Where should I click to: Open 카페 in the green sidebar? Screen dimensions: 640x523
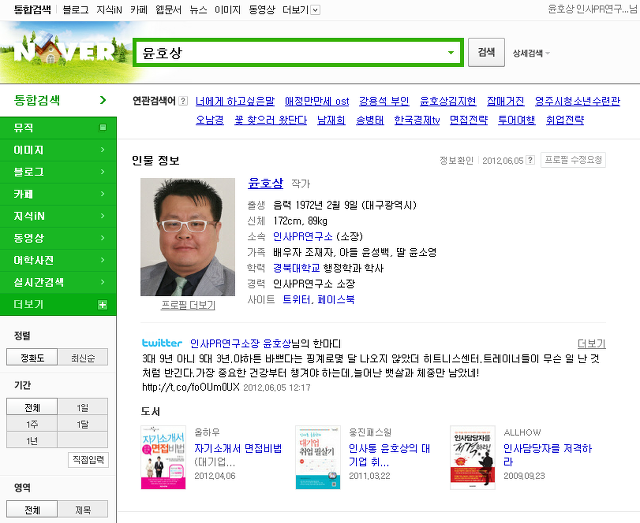[x=58, y=194]
